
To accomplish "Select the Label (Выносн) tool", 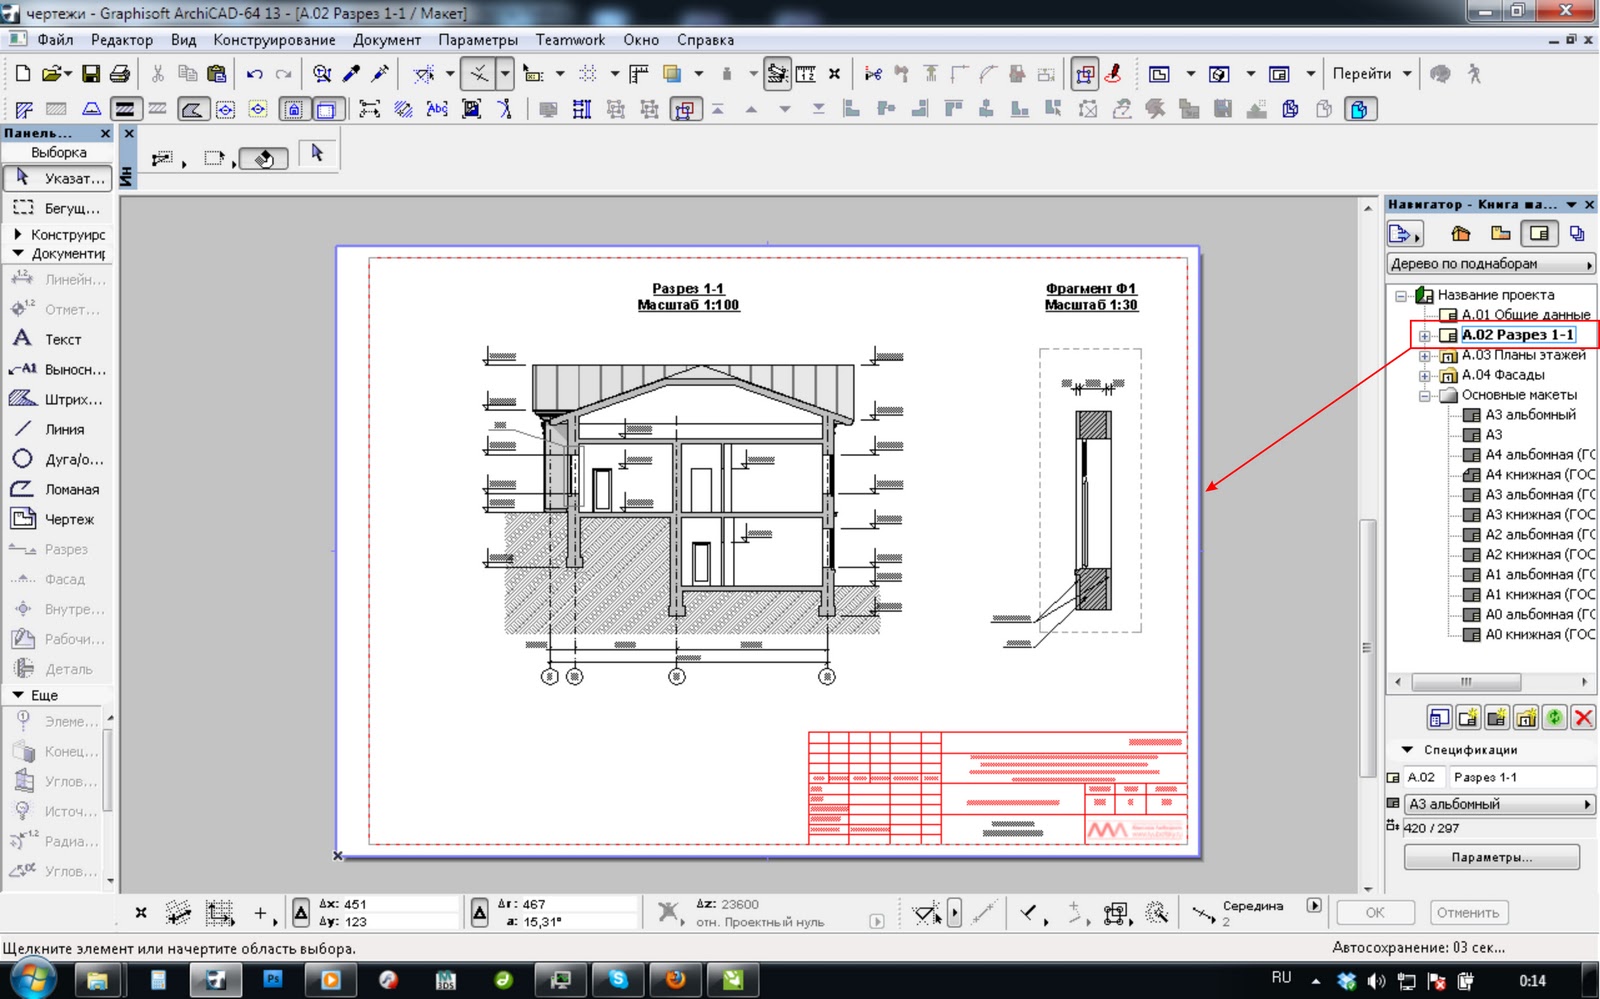I will coord(58,369).
